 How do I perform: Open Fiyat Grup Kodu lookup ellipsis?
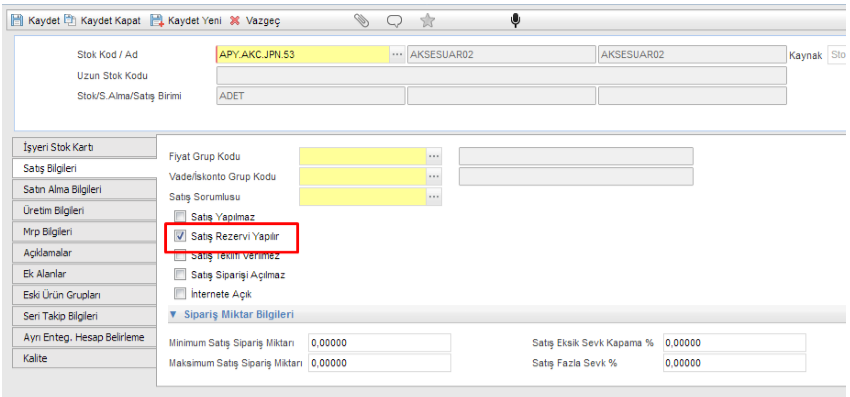coord(434,156)
